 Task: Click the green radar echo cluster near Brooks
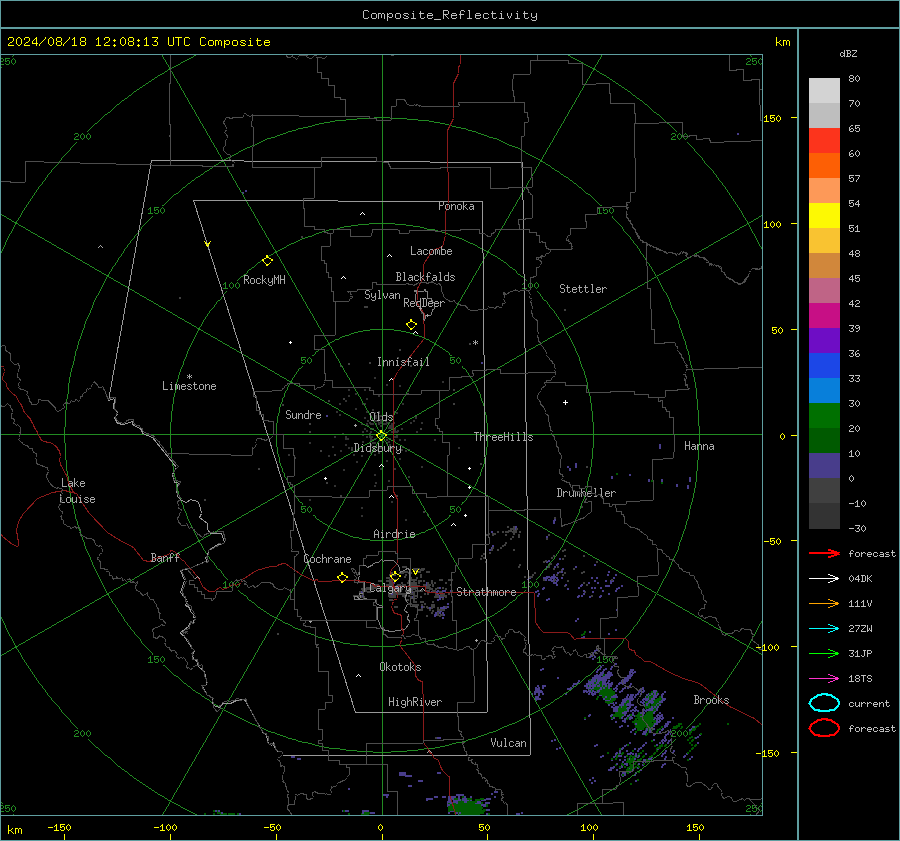(647, 719)
